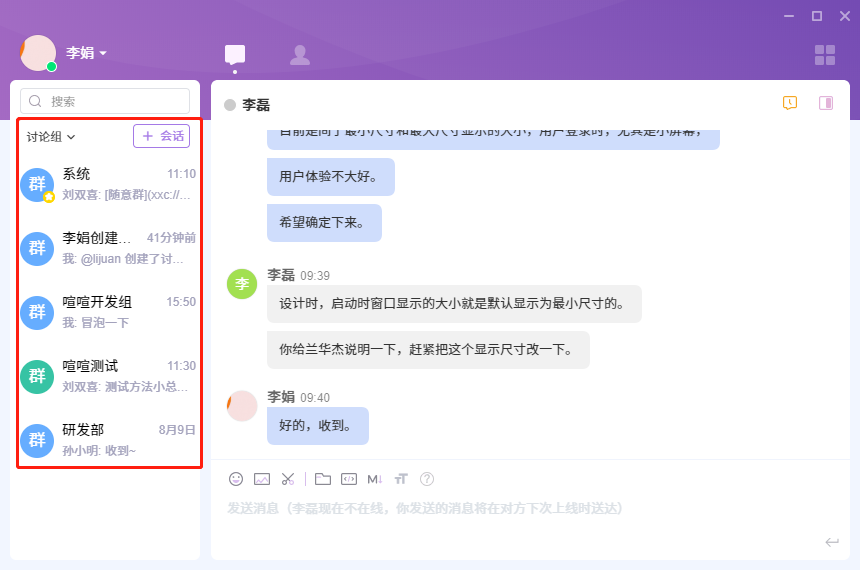Open chat history clock icon
This screenshot has width=860, height=570.
tap(790, 103)
